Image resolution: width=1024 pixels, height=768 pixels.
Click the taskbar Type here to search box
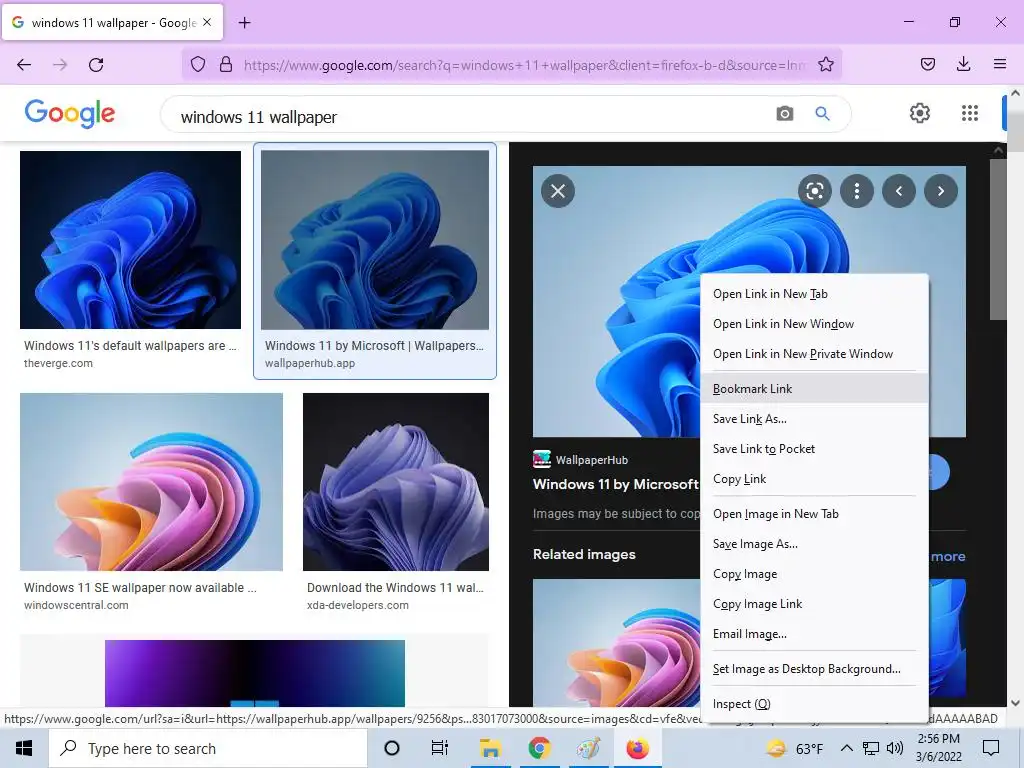(x=208, y=748)
